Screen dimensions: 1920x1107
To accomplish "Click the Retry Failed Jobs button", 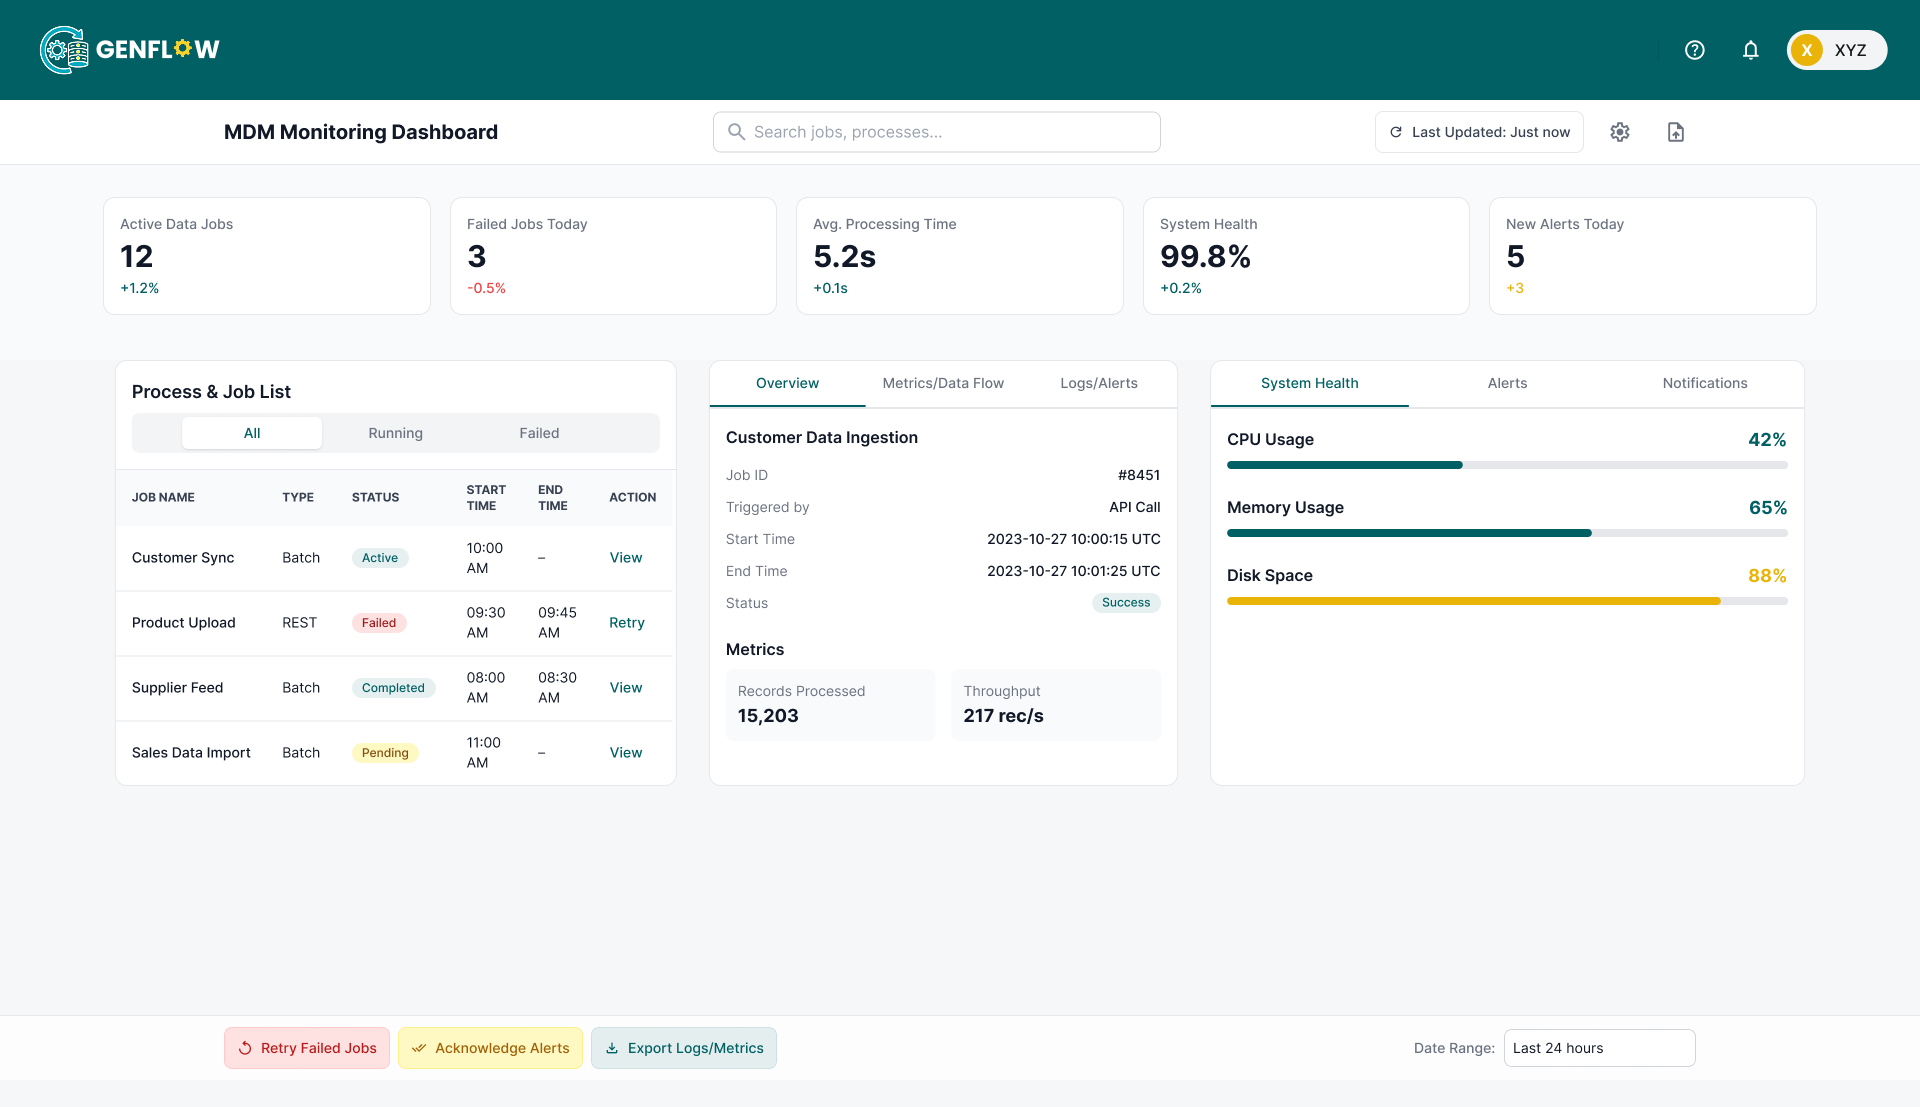I will [x=307, y=1048].
